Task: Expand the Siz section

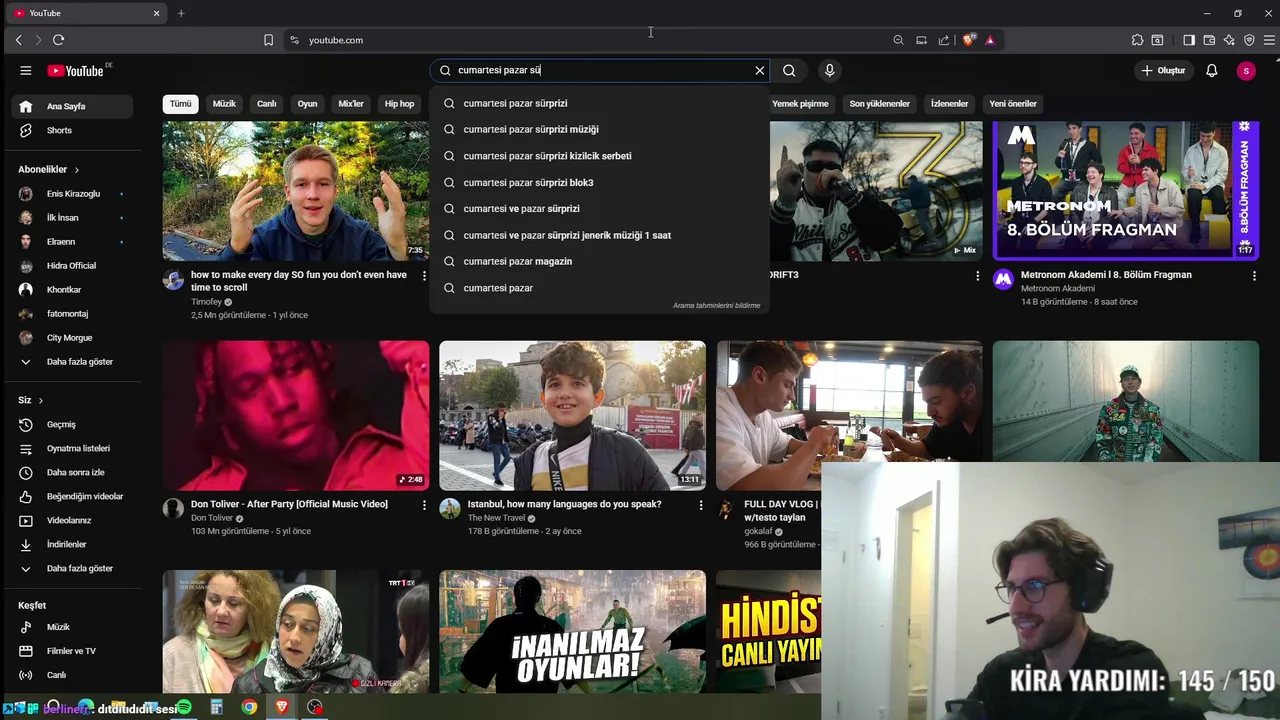Action: (30, 400)
